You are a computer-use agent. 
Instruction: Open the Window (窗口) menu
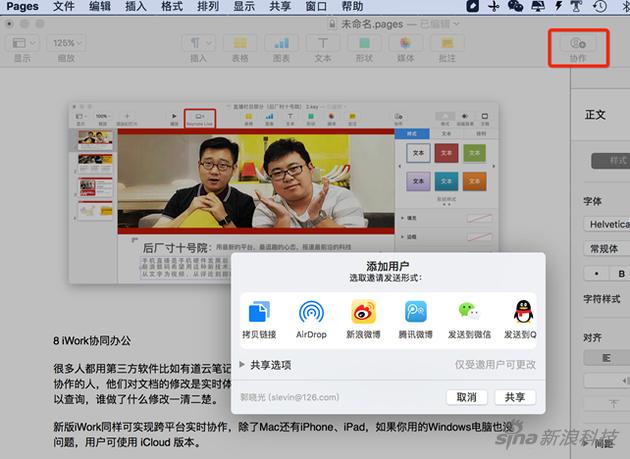point(316,6)
